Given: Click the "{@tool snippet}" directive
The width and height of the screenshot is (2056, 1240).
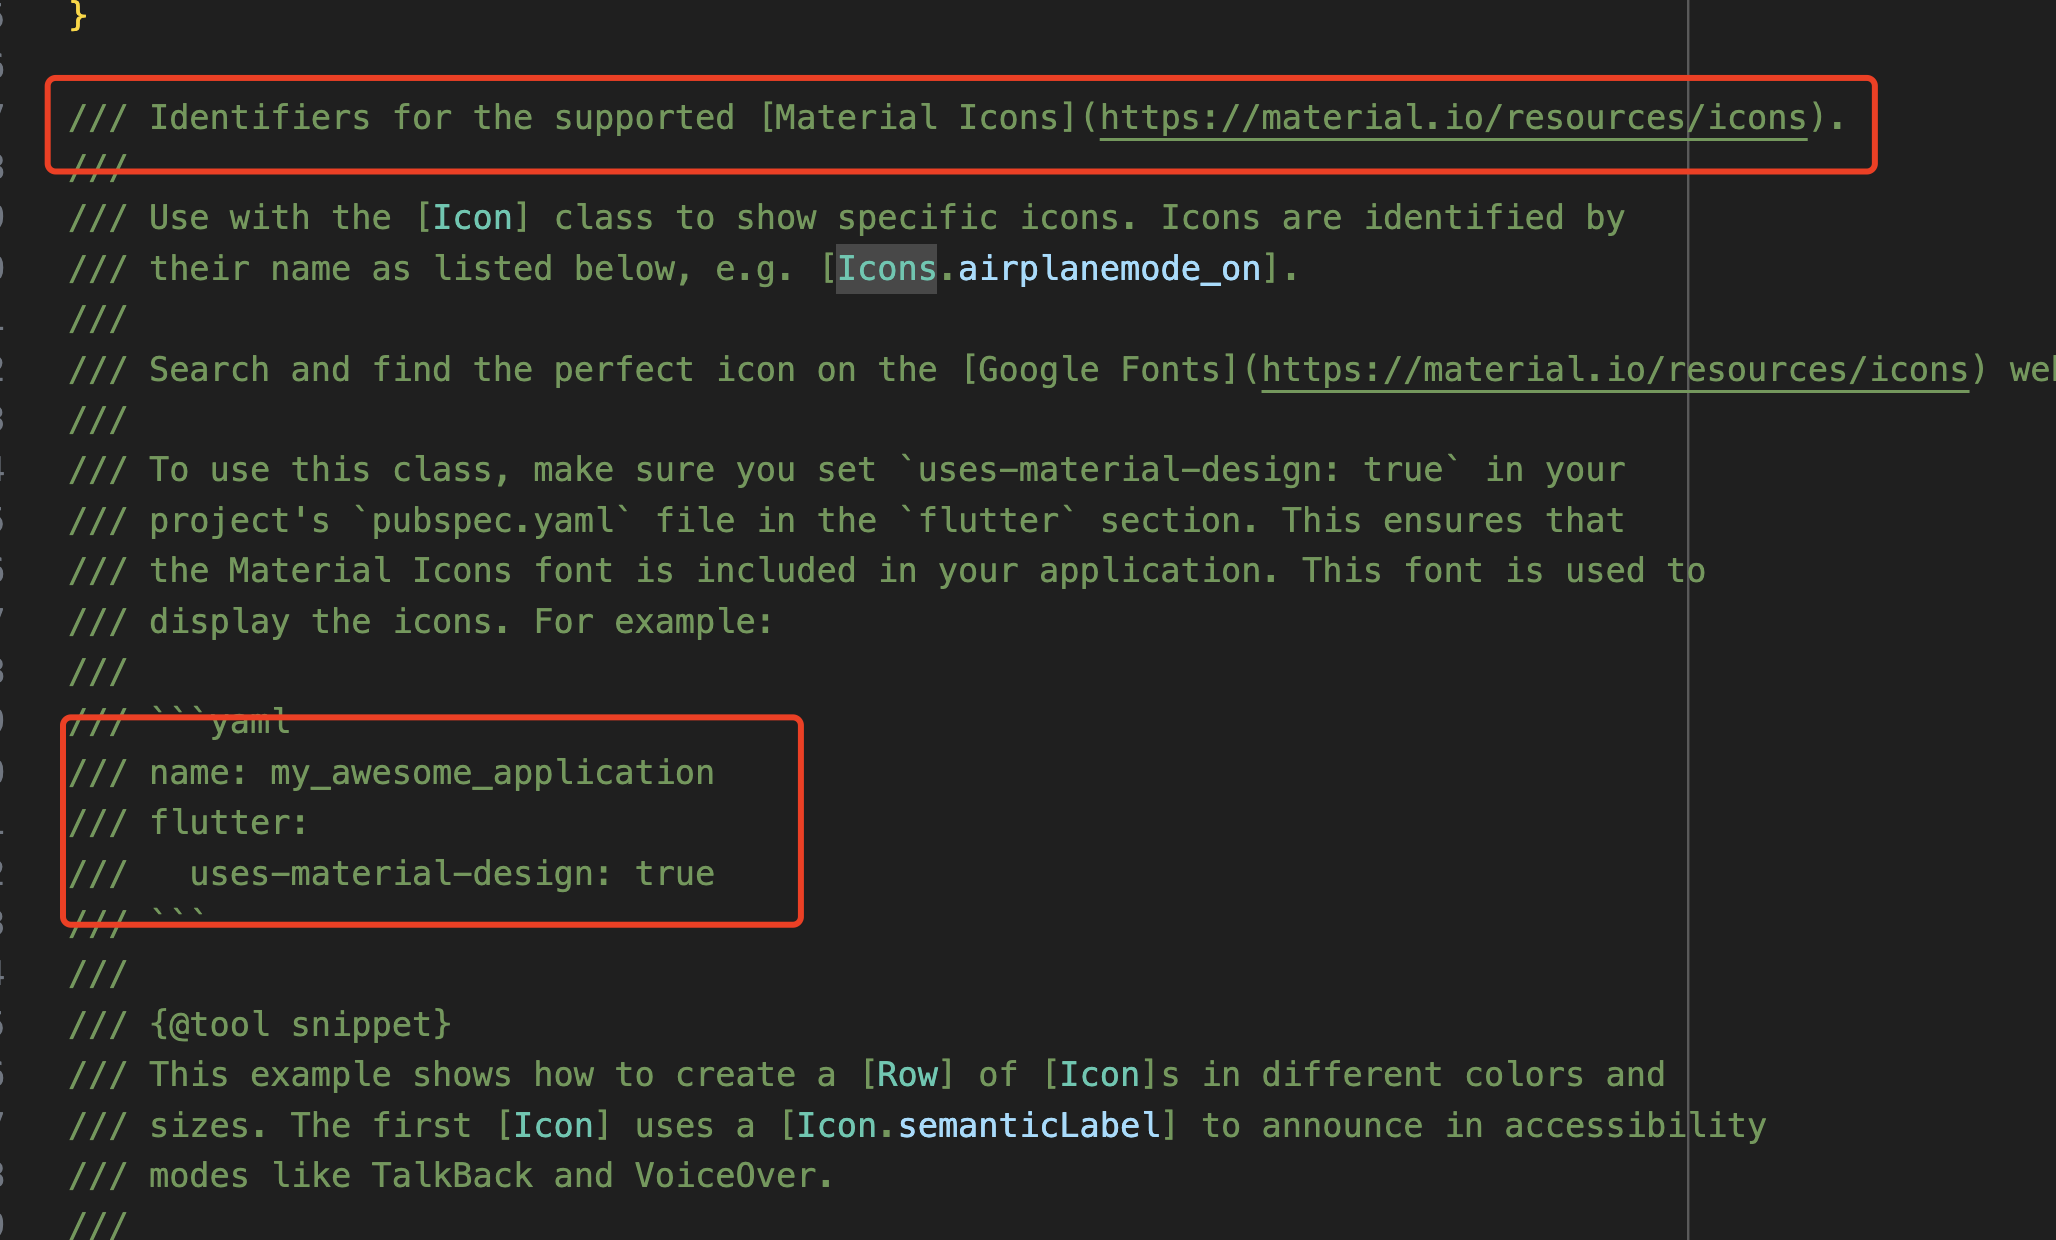Looking at the screenshot, I should pyautogui.click(x=300, y=1025).
